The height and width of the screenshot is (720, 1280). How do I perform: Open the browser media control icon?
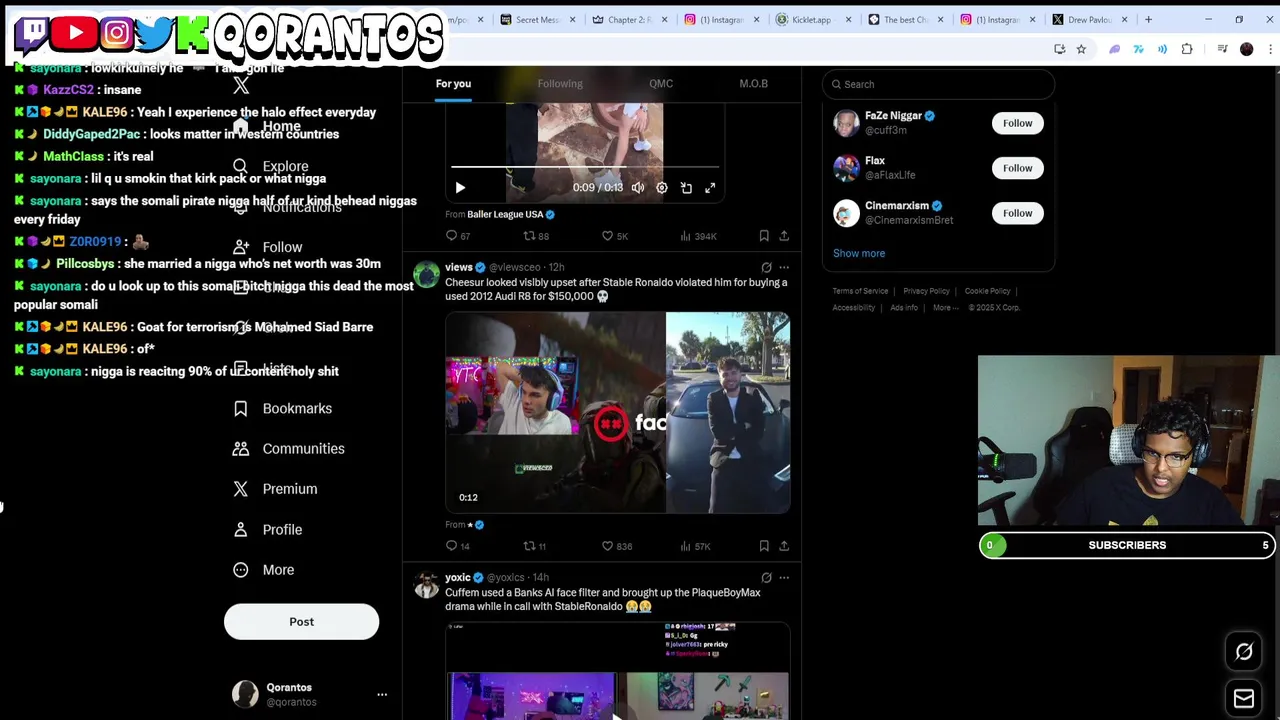click(x=1221, y=49)
